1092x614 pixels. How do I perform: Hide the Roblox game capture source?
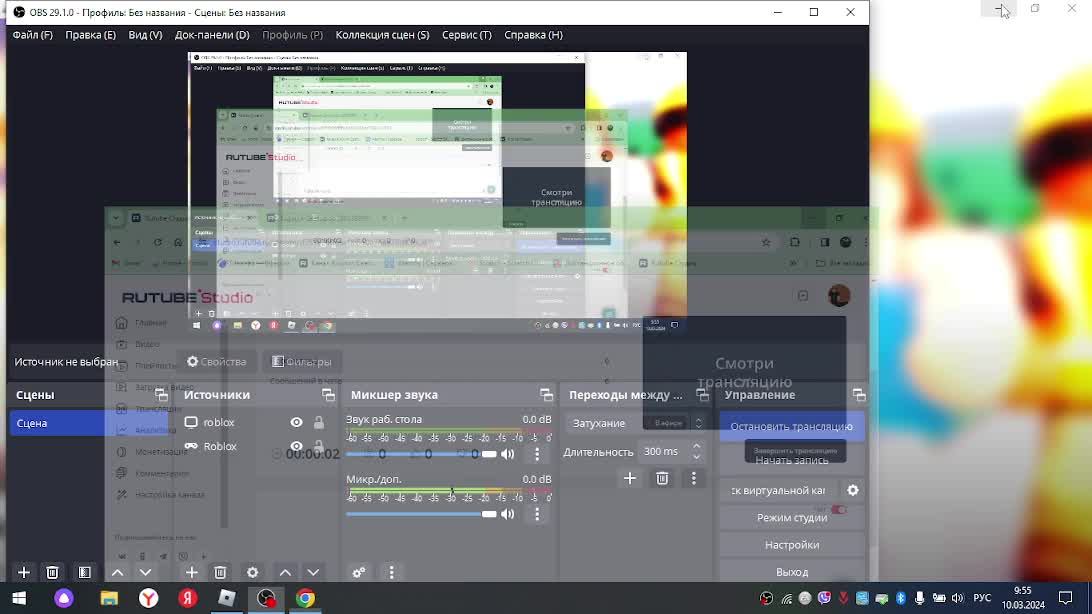click(296, 446)
